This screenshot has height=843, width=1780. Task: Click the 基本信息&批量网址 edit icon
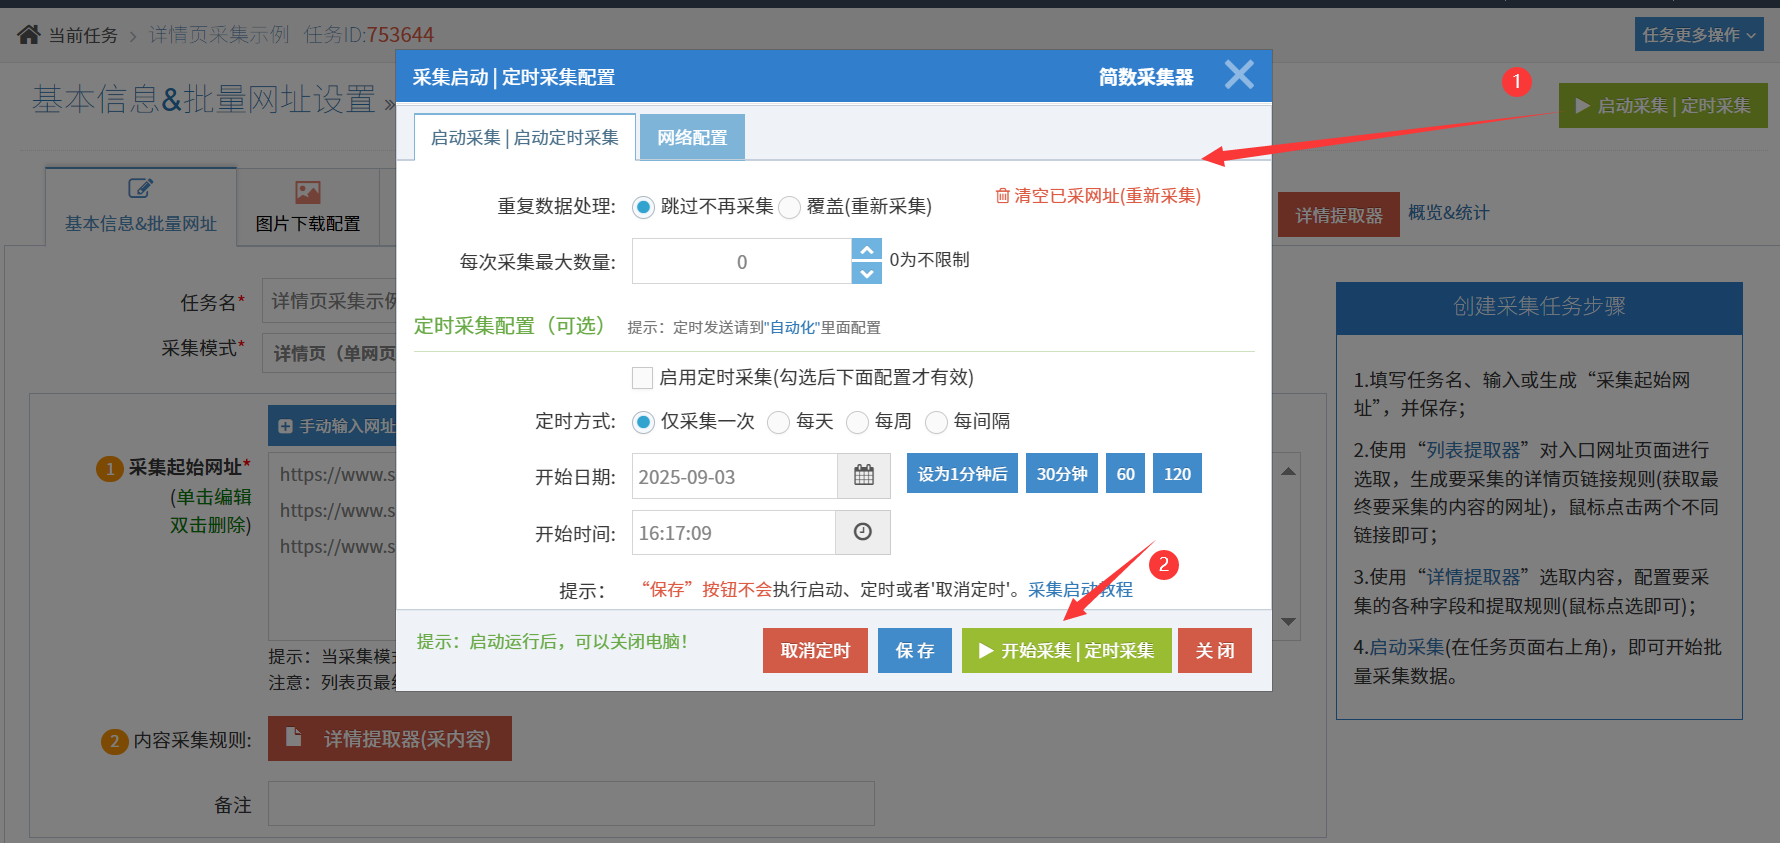click(x=140, y=189)
